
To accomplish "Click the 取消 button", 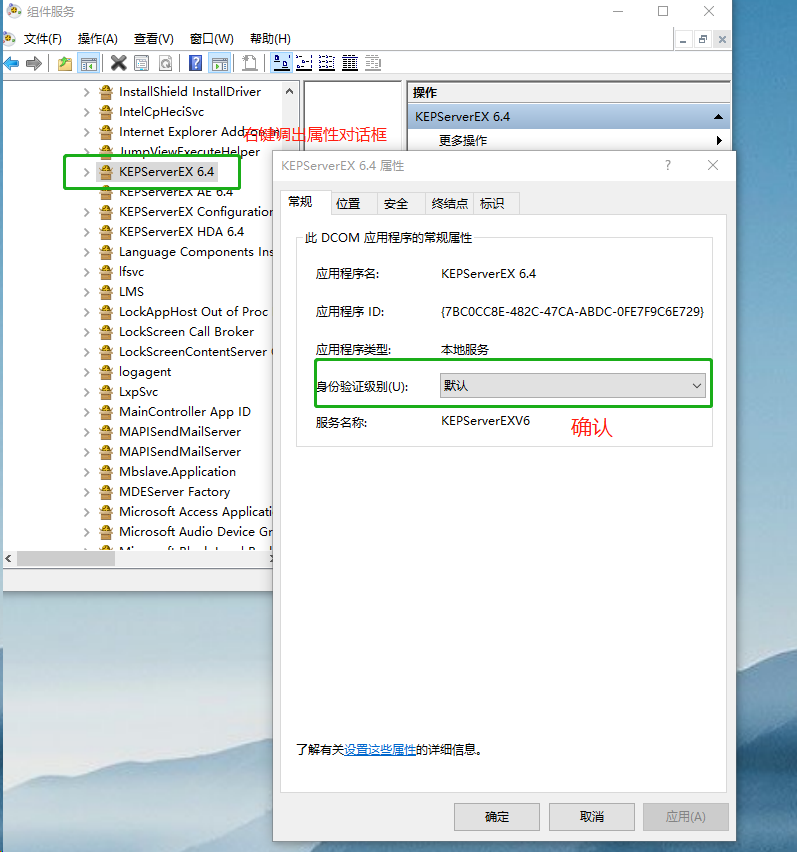I will [592, 817].
